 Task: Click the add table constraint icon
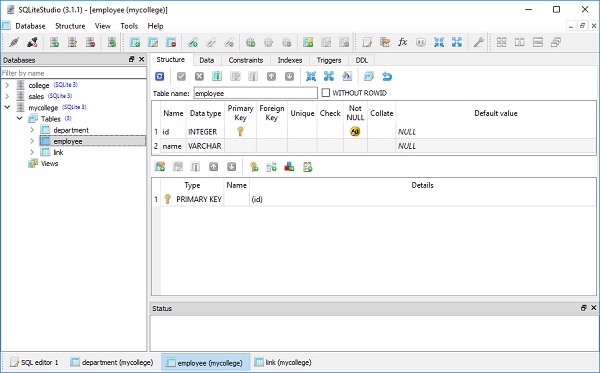tap(160, 167)
